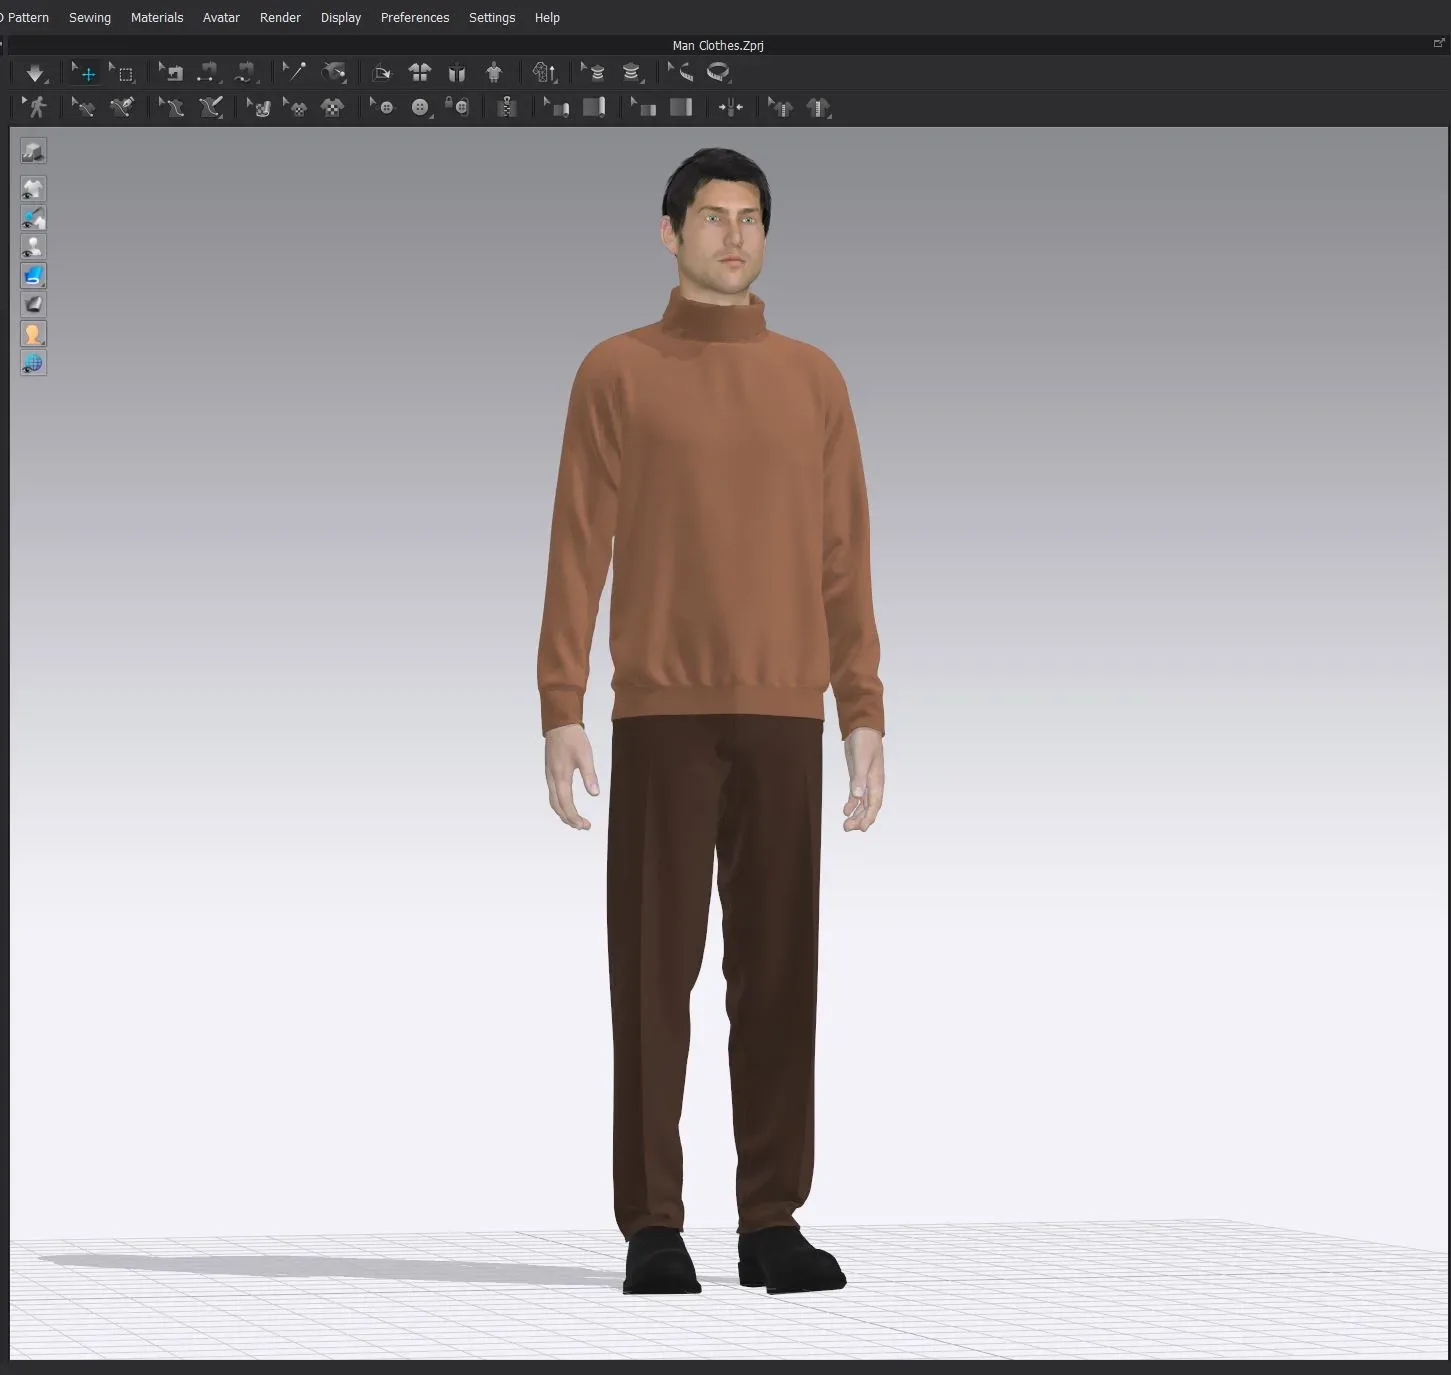This screenshot has height=1375, width=1451.
Task: Open the Materials menu
Action: pos(157,17)
